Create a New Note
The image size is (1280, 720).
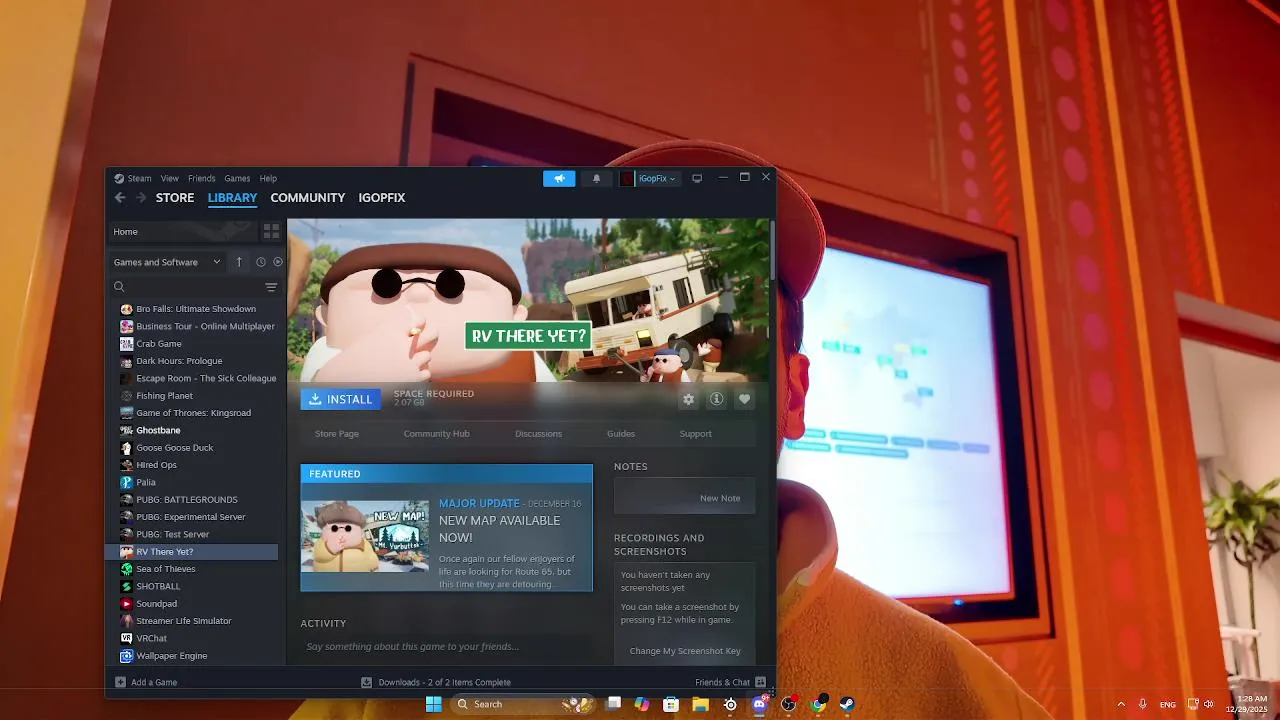(x=720, y=498)
